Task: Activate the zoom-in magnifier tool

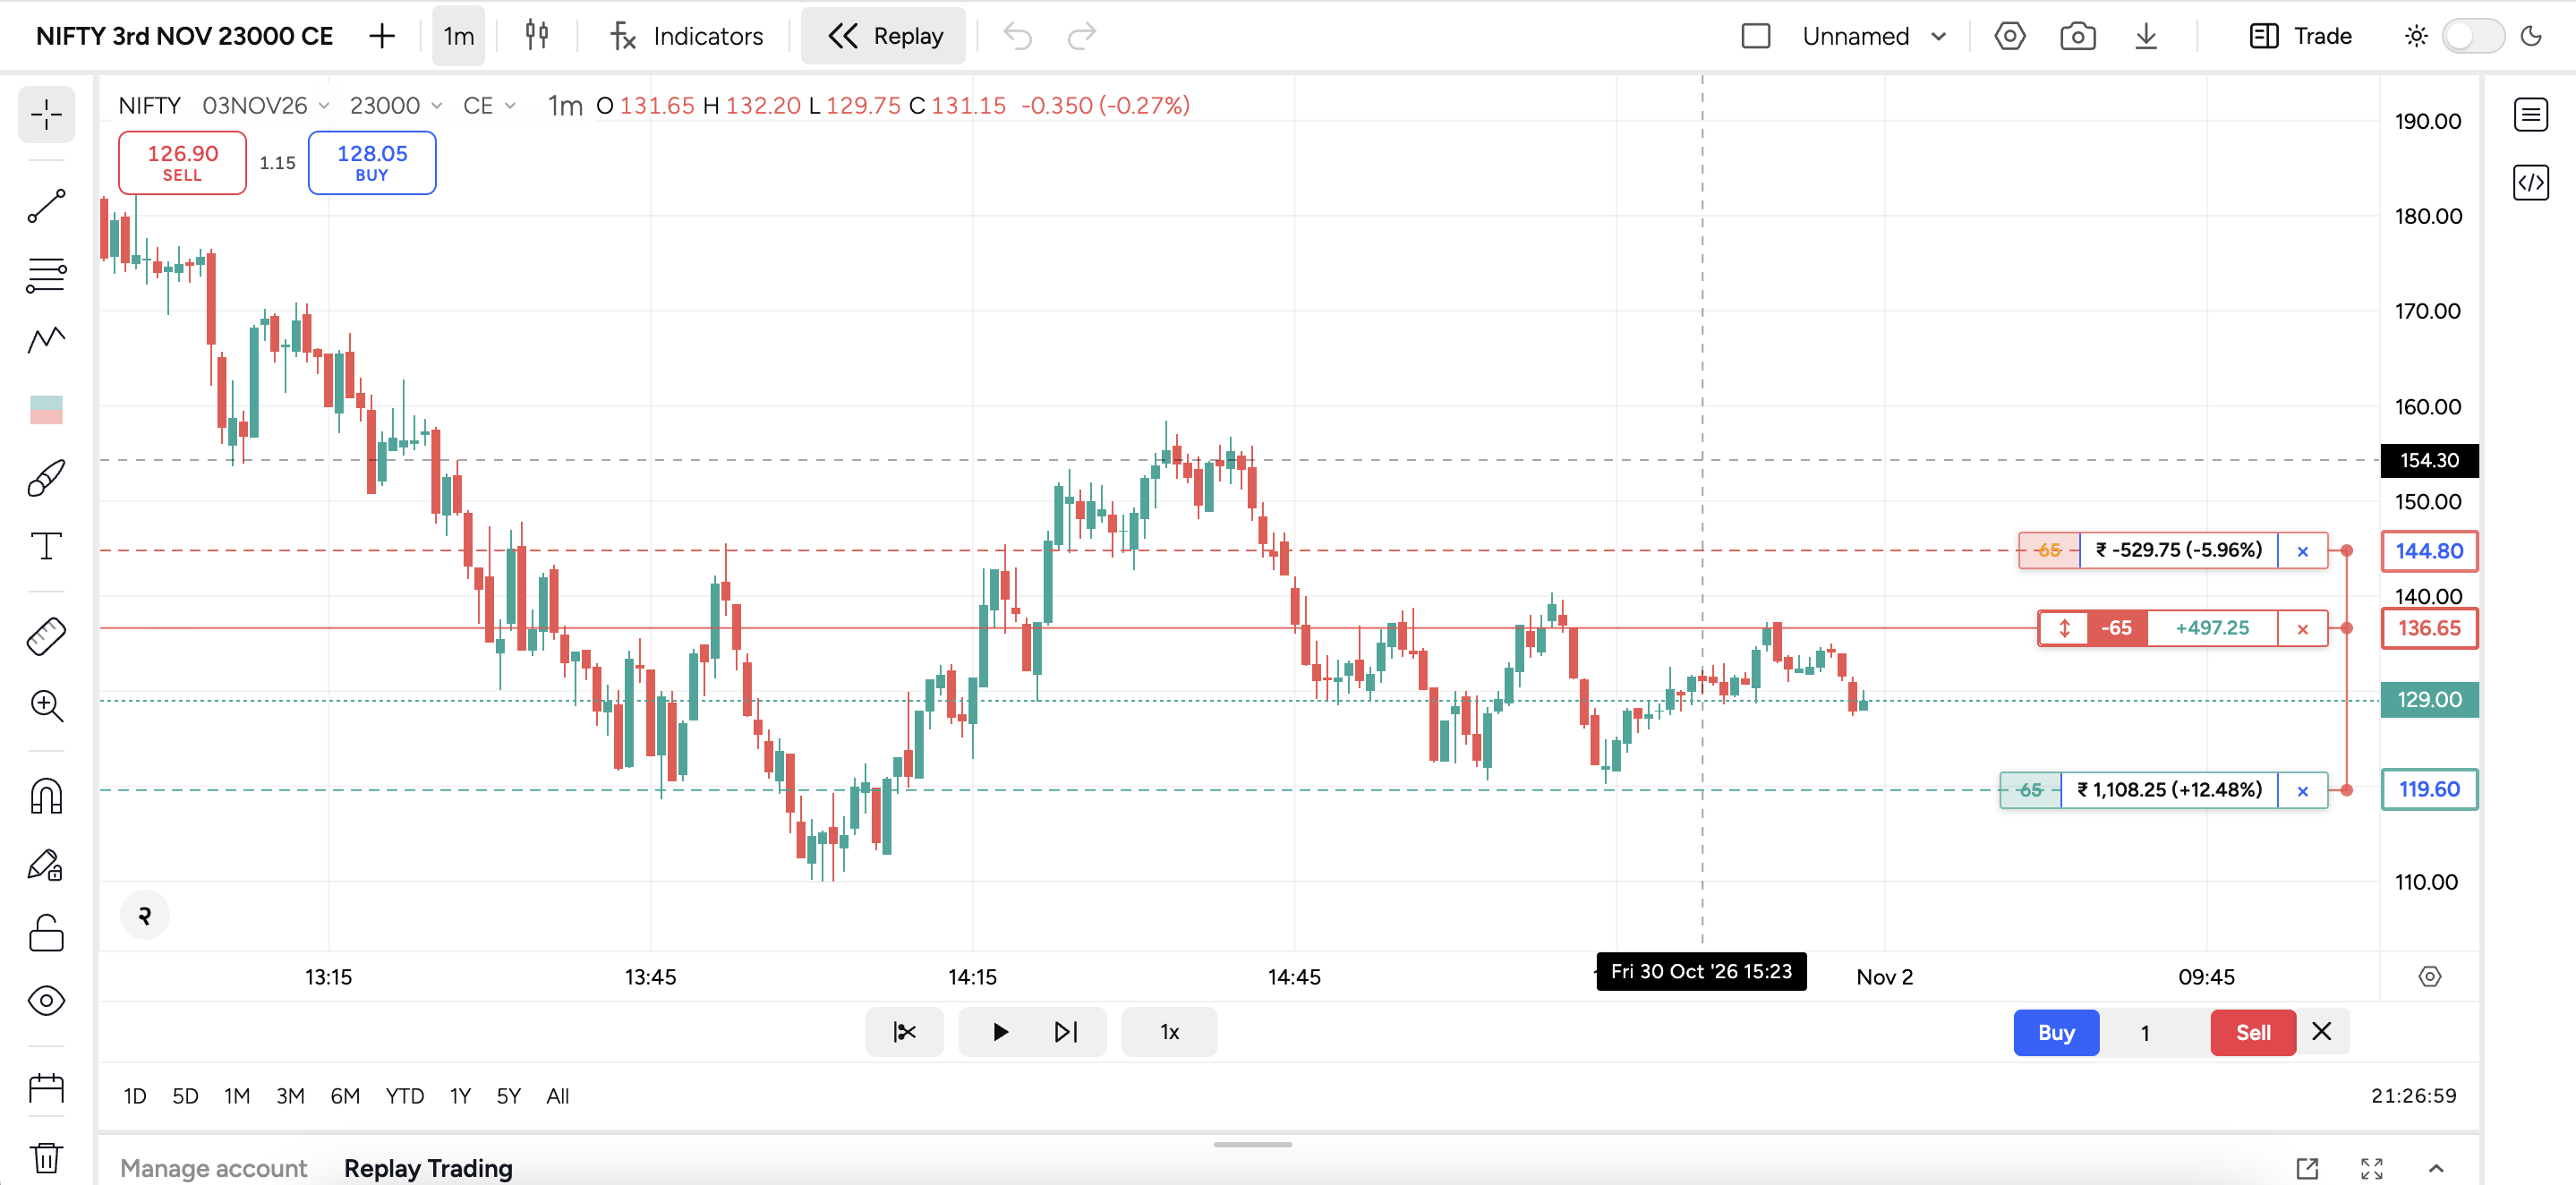Action: pos(46,705)
